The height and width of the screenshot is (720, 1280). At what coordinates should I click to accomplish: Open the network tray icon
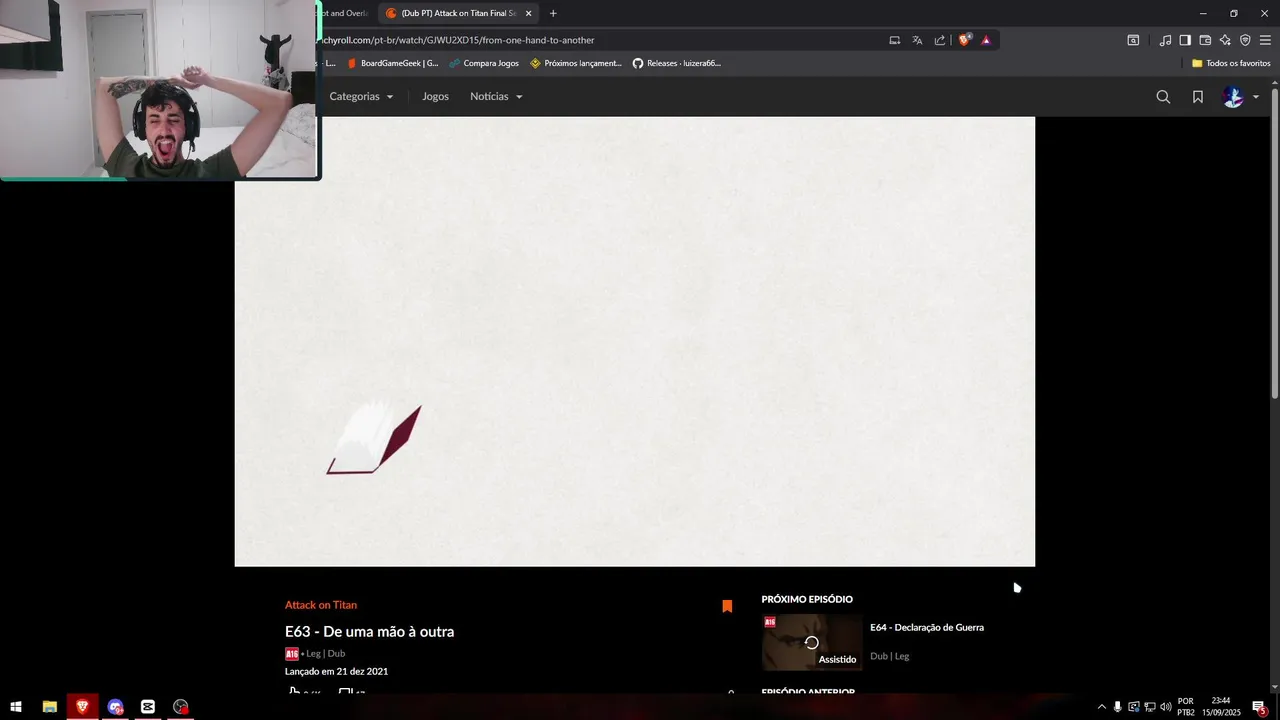pos(1150,707)
